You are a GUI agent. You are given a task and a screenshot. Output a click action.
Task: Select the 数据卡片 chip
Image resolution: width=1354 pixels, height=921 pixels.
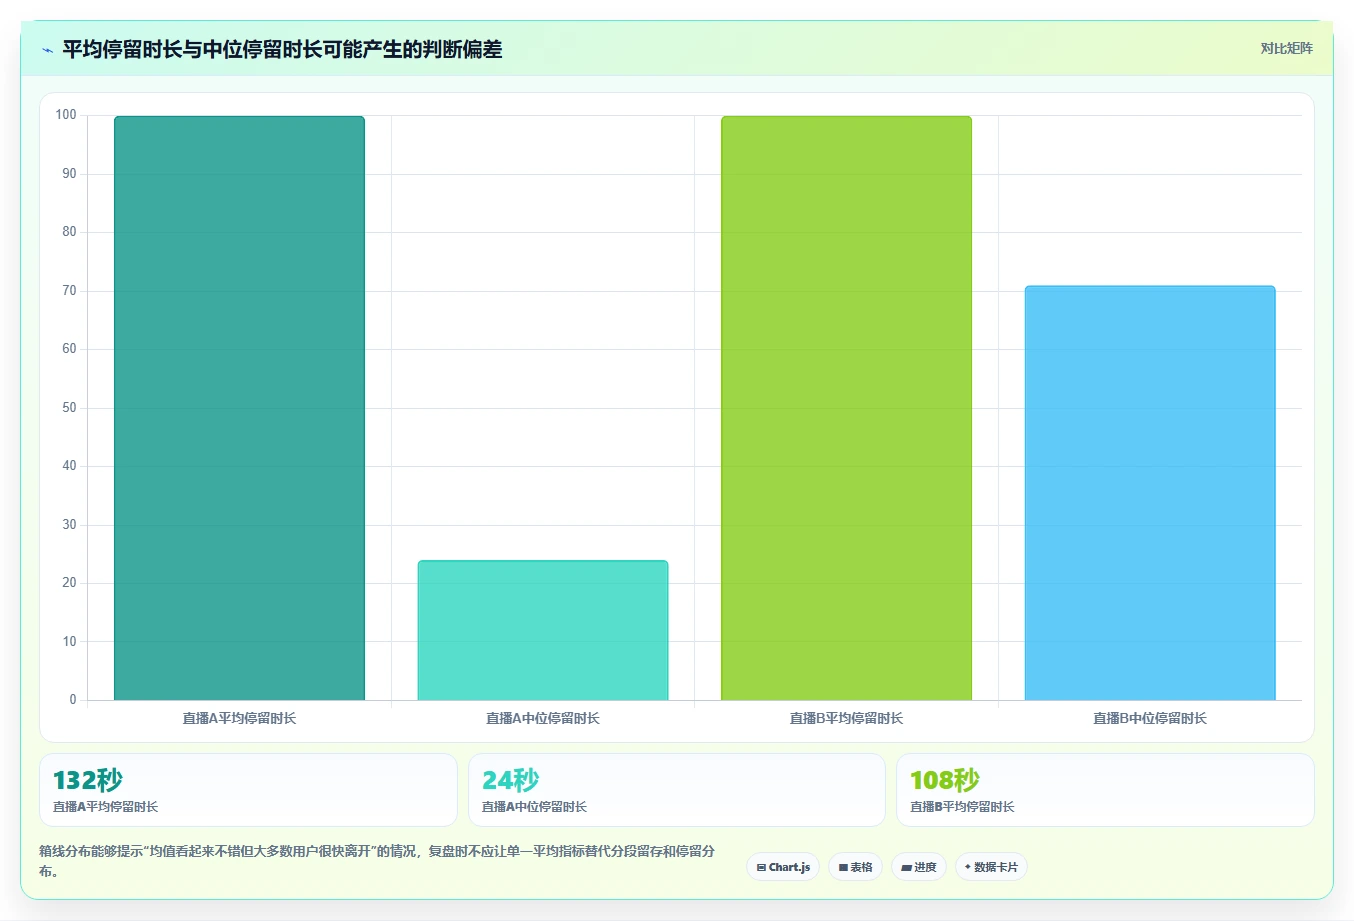(991, 867)
